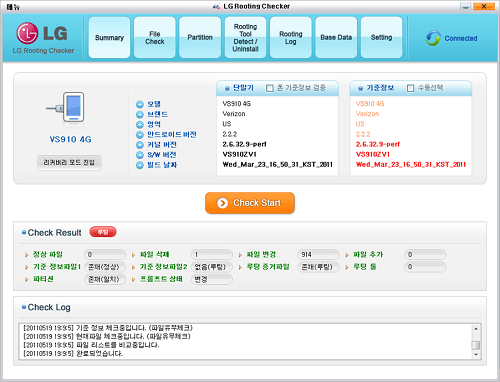Click the Check Log scrollbar thumb

point(476,345)
